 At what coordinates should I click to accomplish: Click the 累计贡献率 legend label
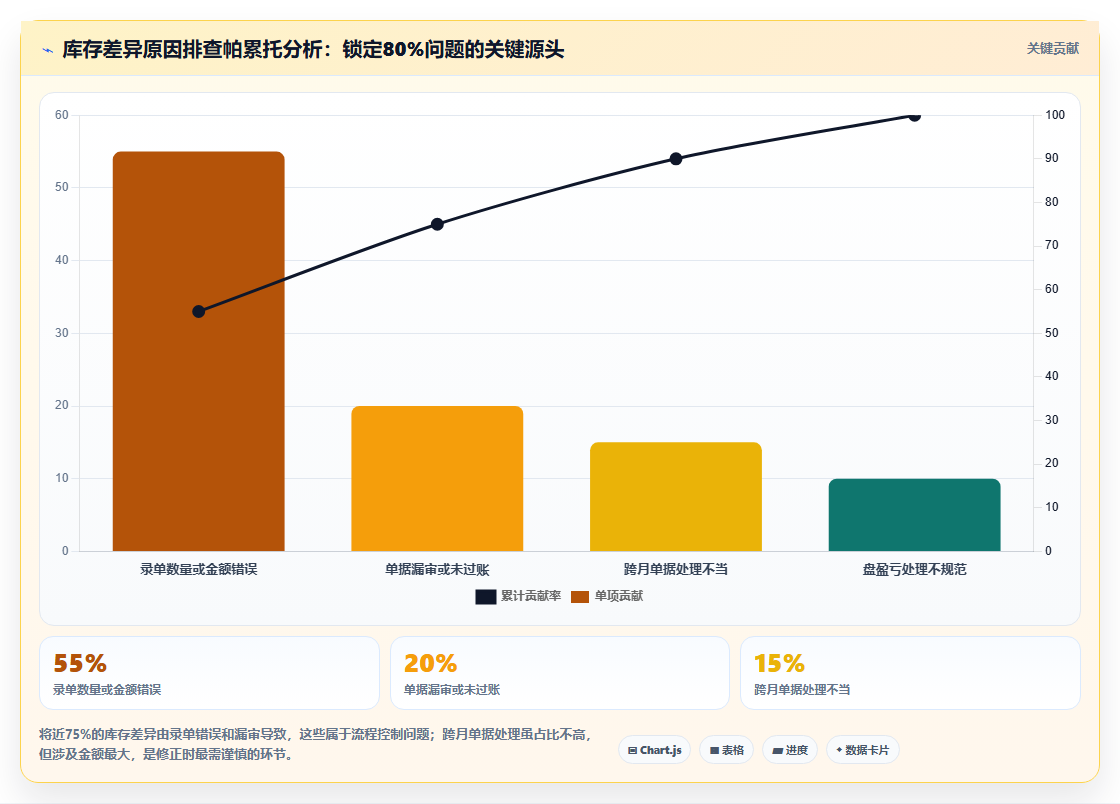pyautogui.click(x=531, y=596)
